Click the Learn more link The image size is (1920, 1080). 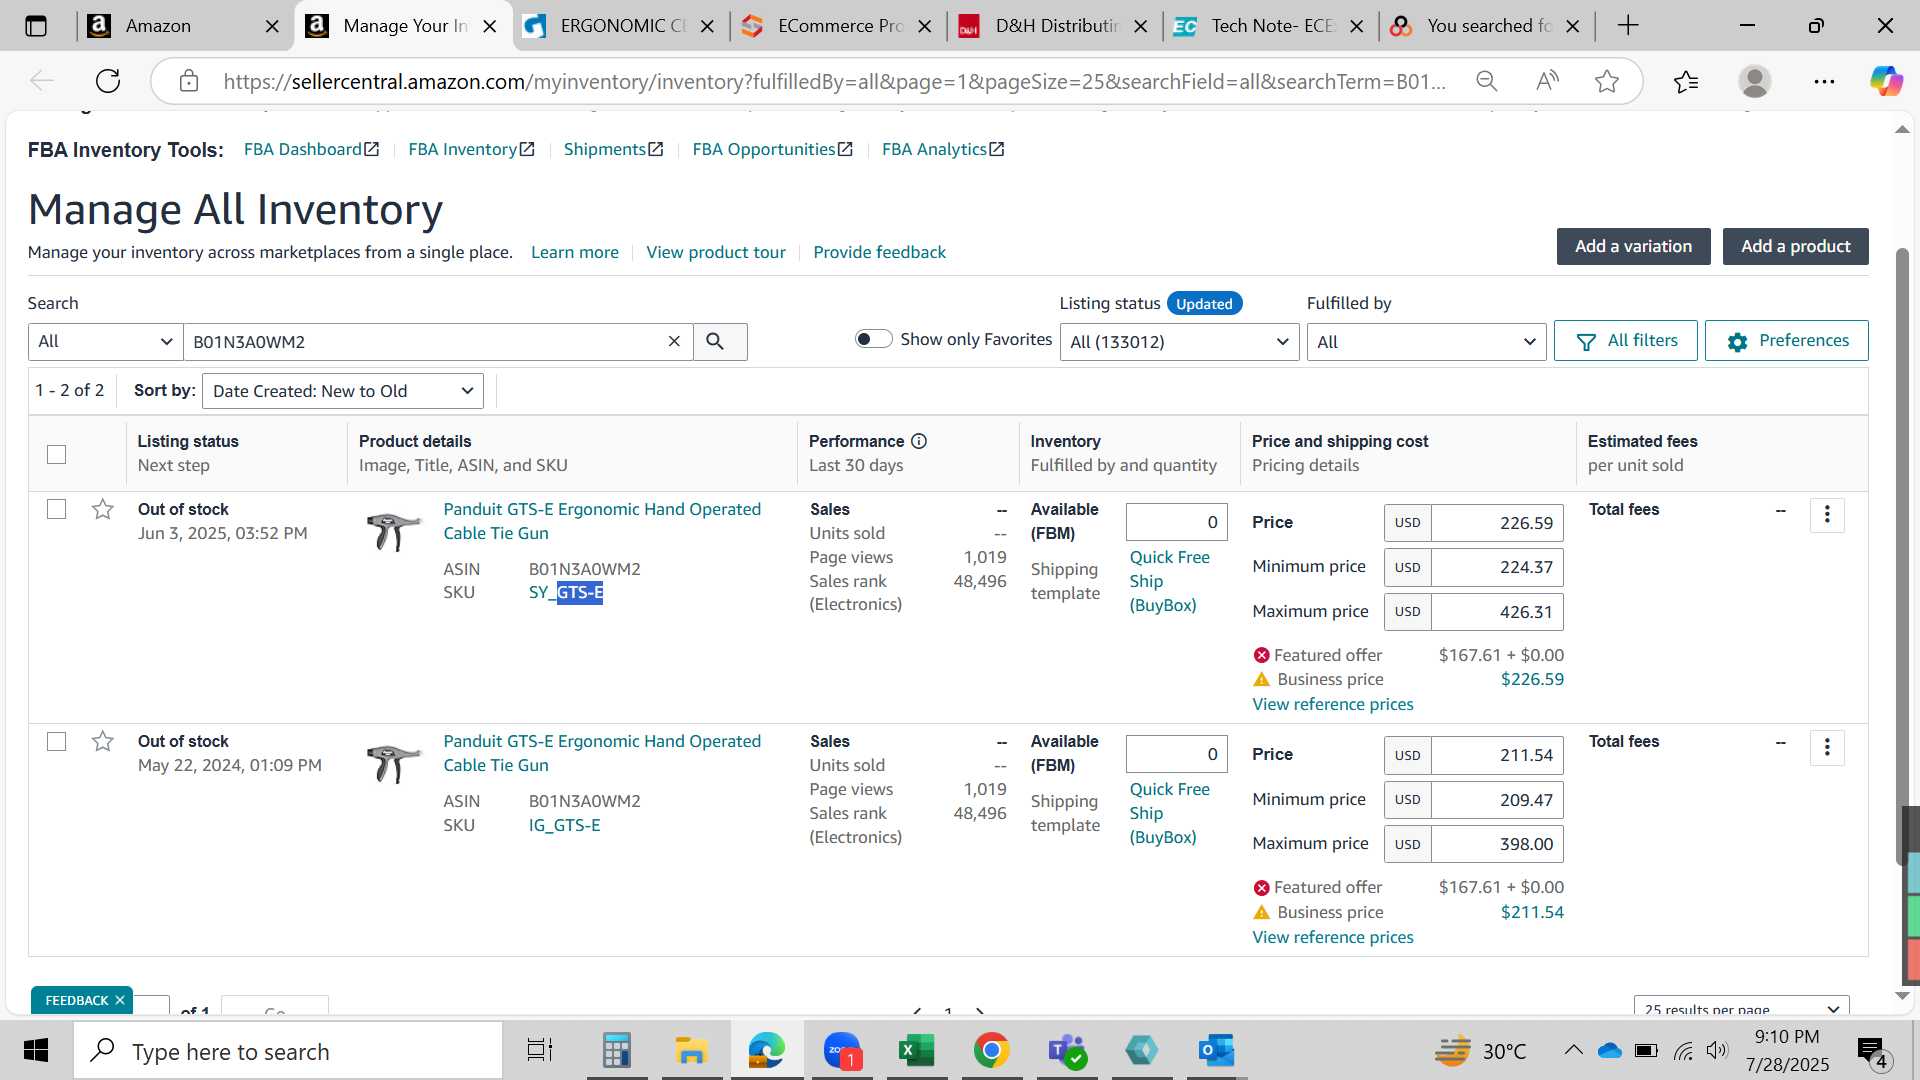(x=575, y=253)
